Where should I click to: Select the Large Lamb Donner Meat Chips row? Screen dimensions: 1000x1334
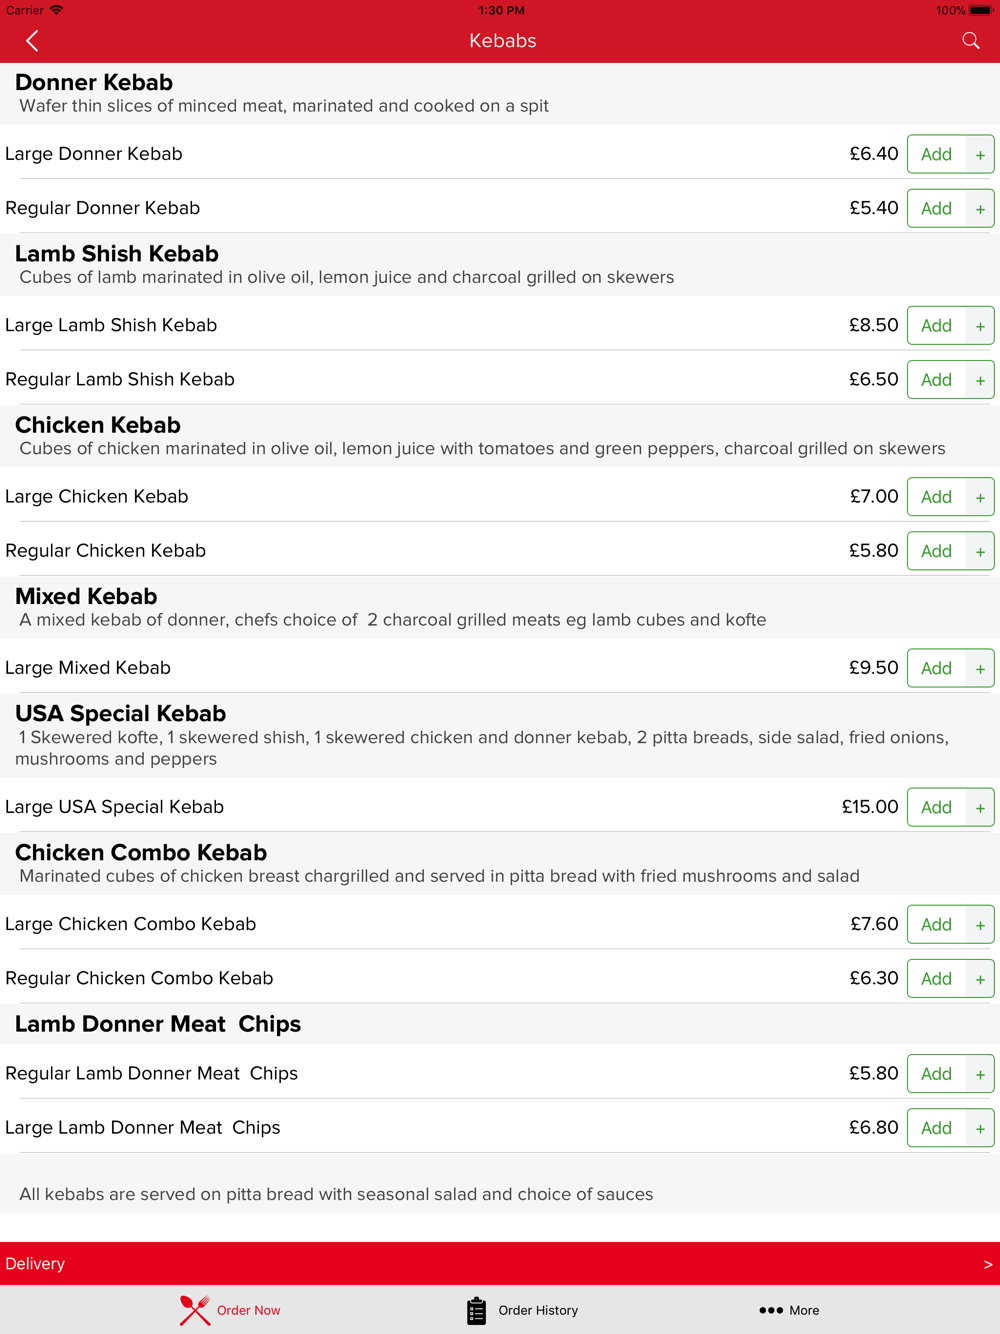400,1127
